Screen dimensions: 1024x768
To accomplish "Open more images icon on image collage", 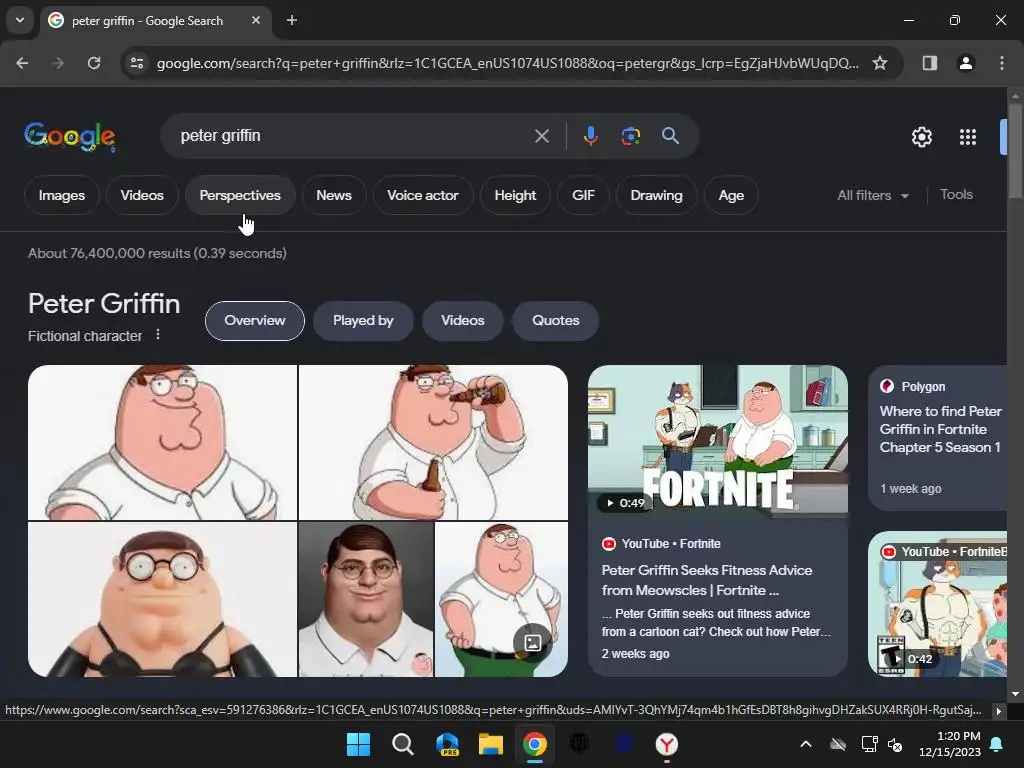I will coord(532,643).
